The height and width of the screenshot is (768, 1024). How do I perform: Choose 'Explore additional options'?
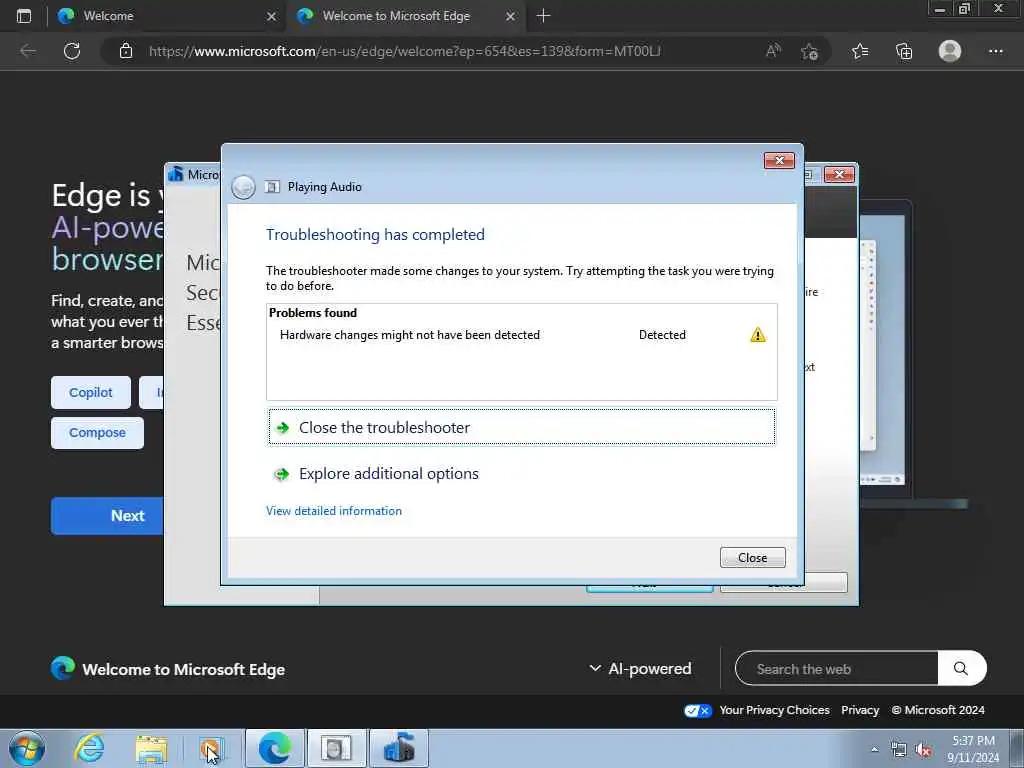pos(388,473)
